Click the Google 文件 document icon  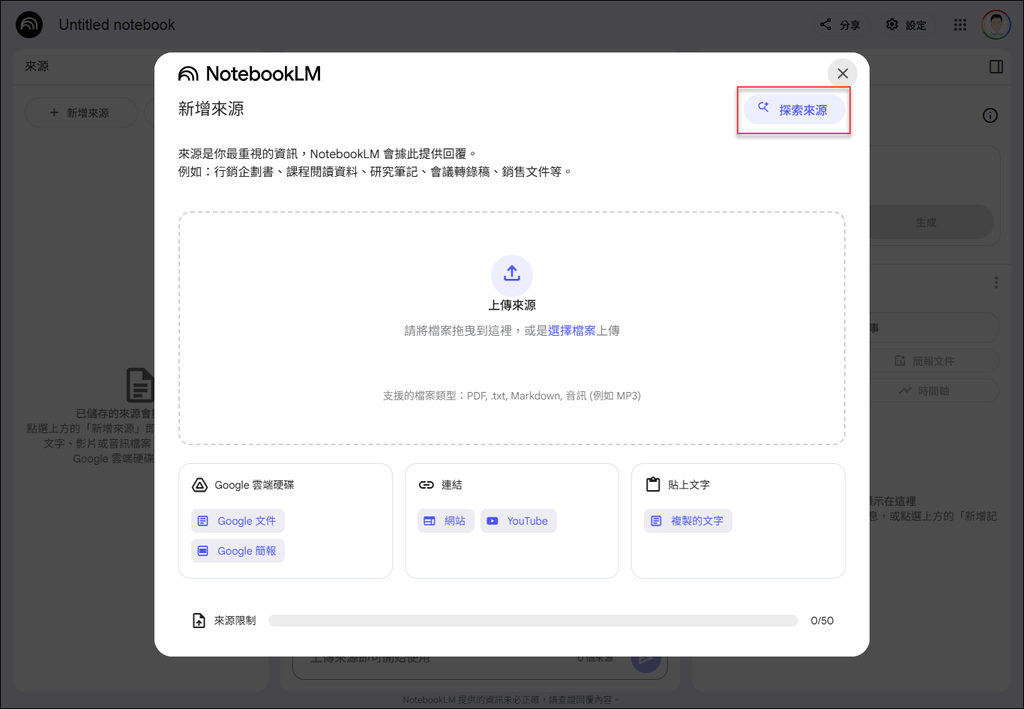203,521
